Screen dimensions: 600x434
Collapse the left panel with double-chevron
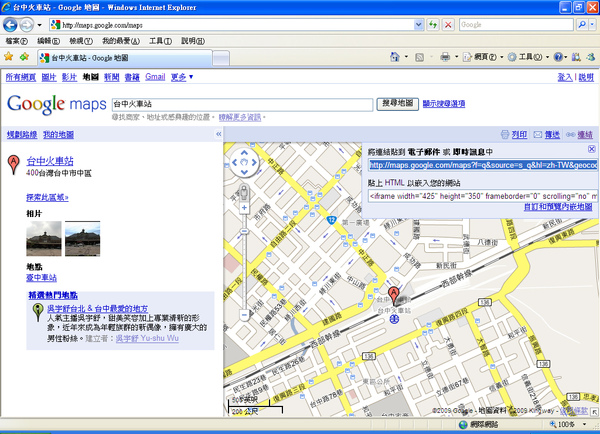[x=218, y=134]
